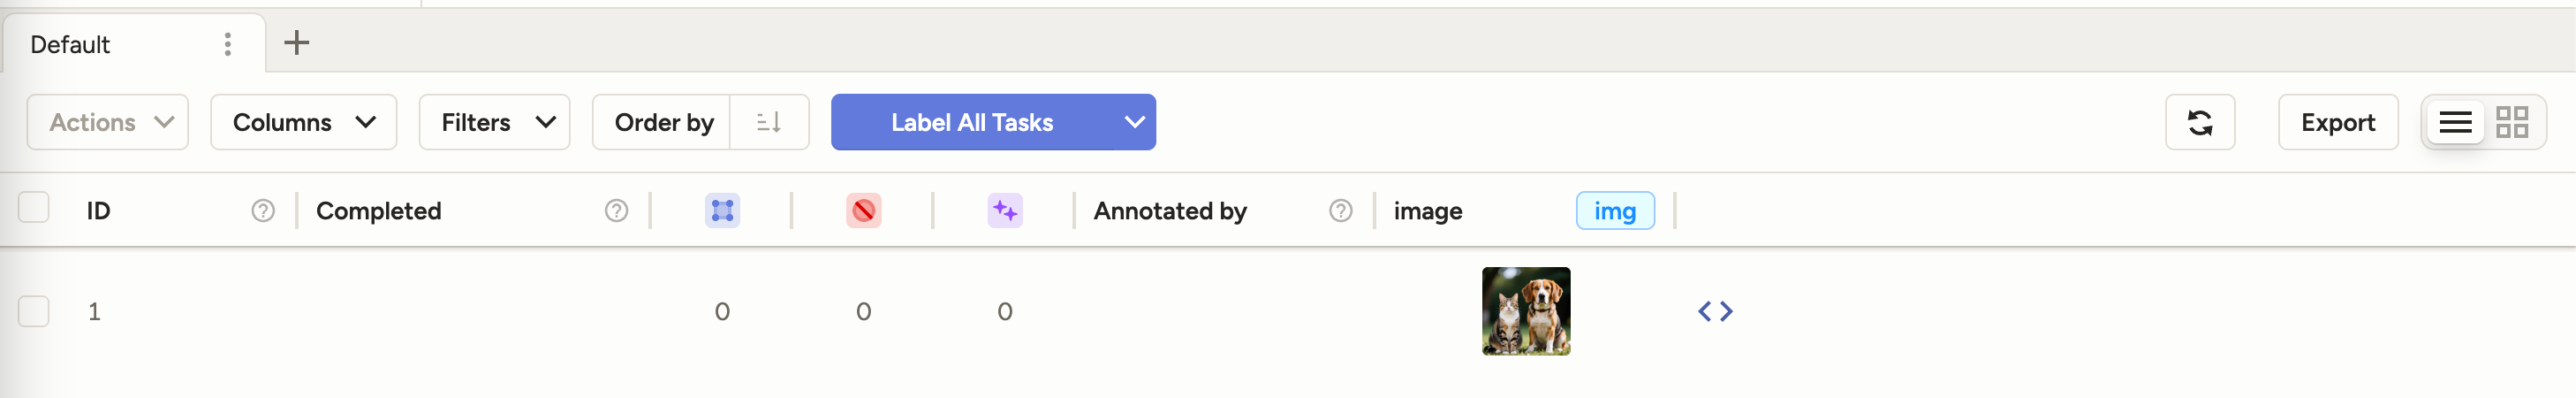Click the cancelled annotations column icon
The height and width of the screenshot is (398, 2576).
click(863, 210)
